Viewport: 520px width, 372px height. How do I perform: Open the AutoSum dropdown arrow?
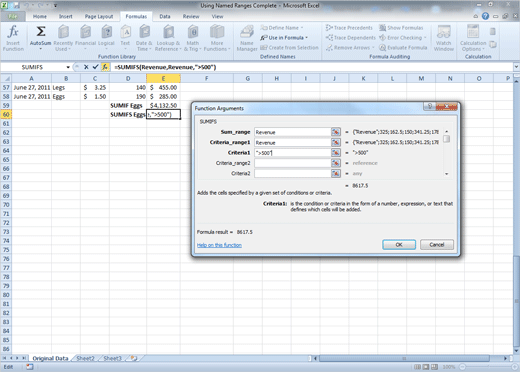(41, 49)
